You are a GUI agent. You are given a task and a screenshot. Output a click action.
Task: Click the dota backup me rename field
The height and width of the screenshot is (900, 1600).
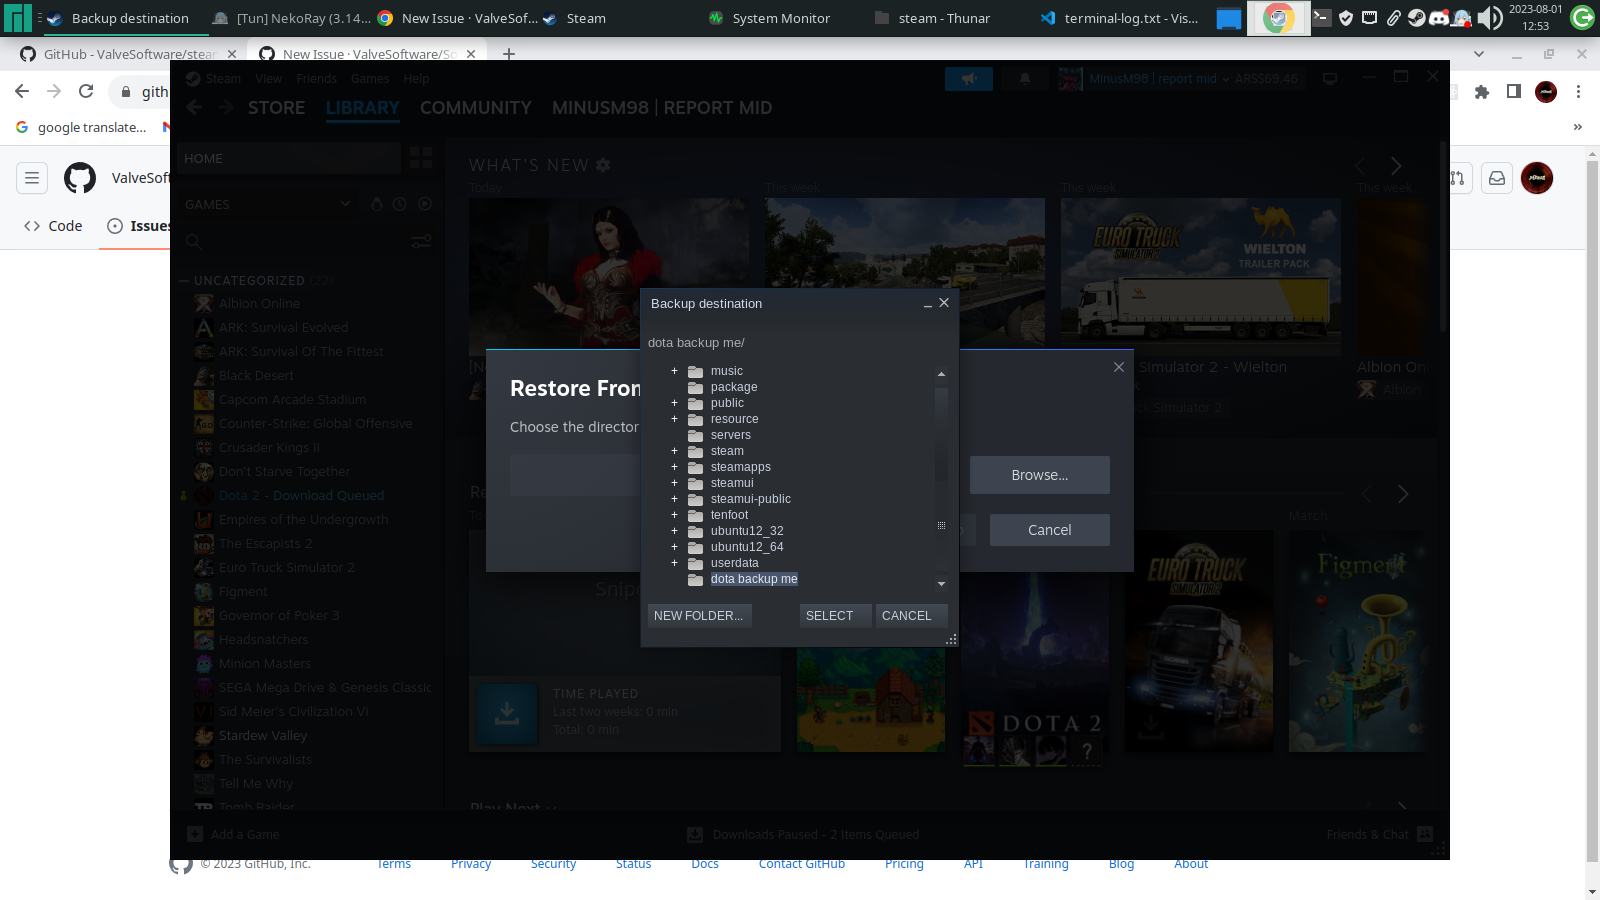tap(754, 578)
